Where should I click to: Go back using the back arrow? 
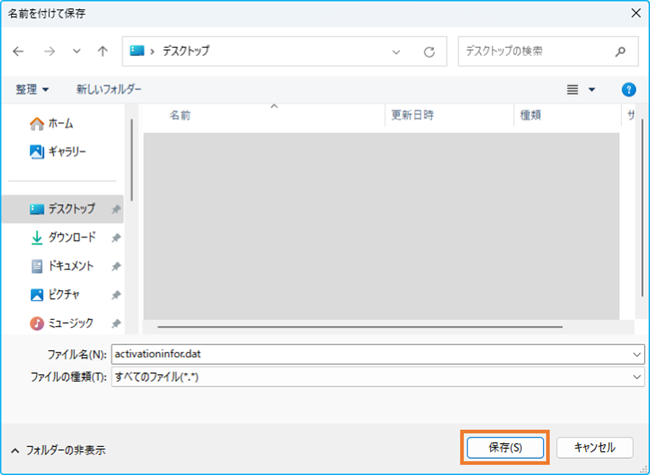tap(18, 51)
